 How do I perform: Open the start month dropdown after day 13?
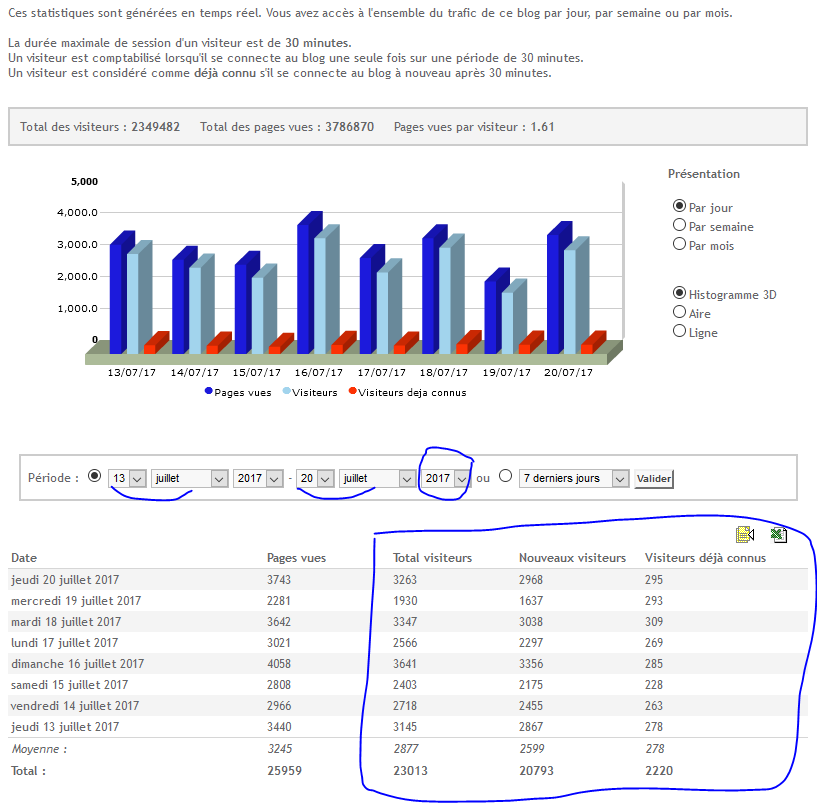tap(190, 478)
